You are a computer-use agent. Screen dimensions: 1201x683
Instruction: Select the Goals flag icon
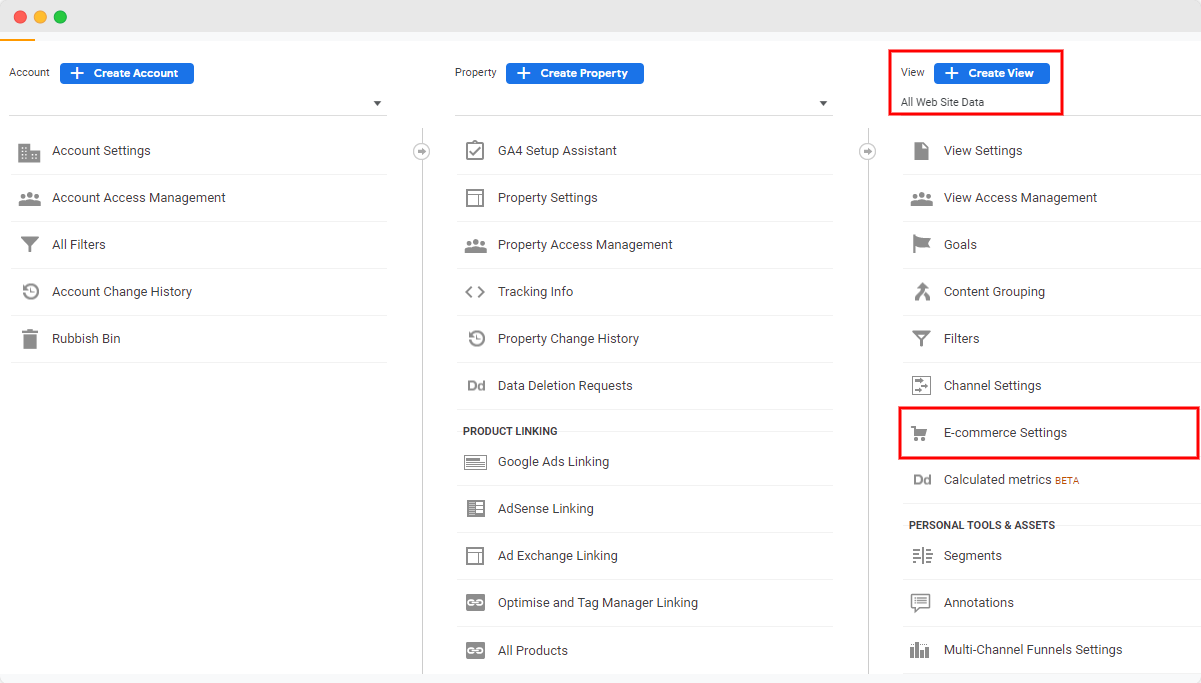920,244
